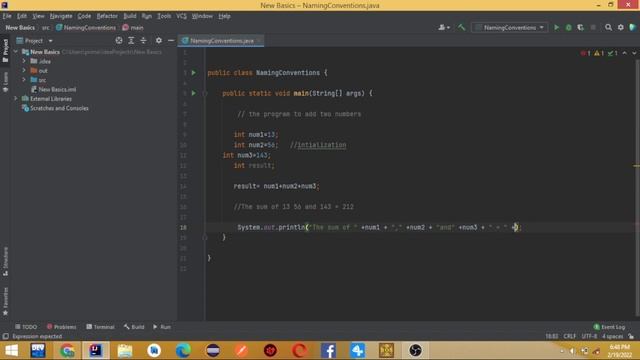Start debugging with the bug icon
Image resolution: width=640 pixels, height=360 pixels.
pos(569,27)
